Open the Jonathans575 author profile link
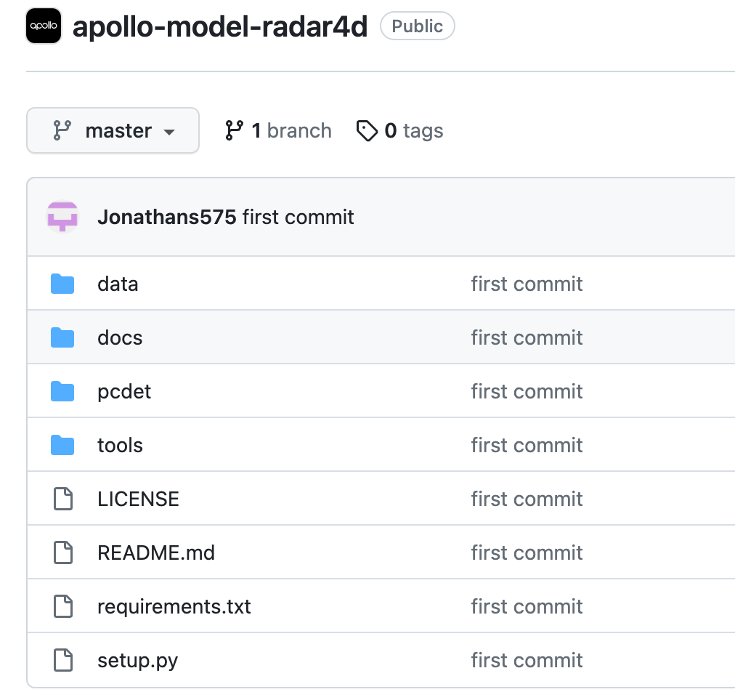 point(167,217)
